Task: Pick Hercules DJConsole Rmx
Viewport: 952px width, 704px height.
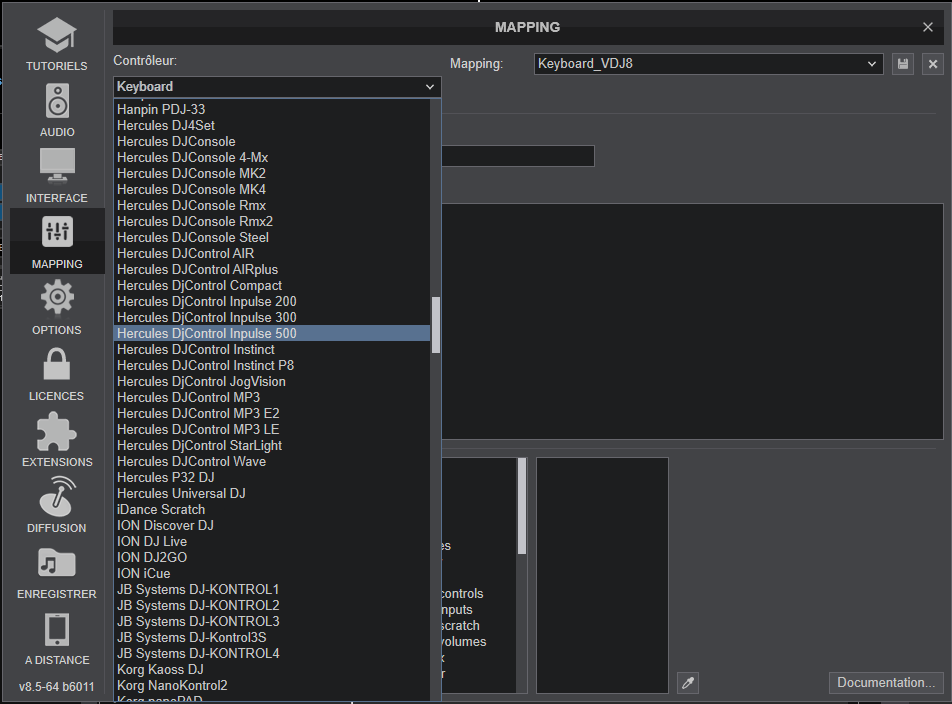Action: click(272, 205)
